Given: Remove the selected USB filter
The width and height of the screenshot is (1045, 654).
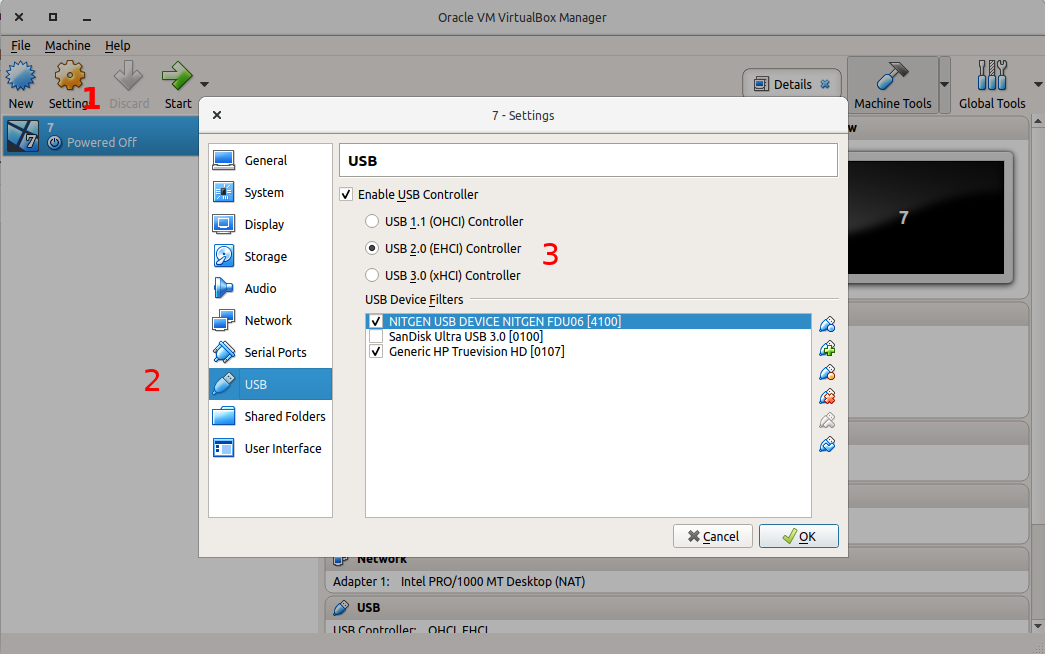Looking at the screenshot, I should coord(827,397).
